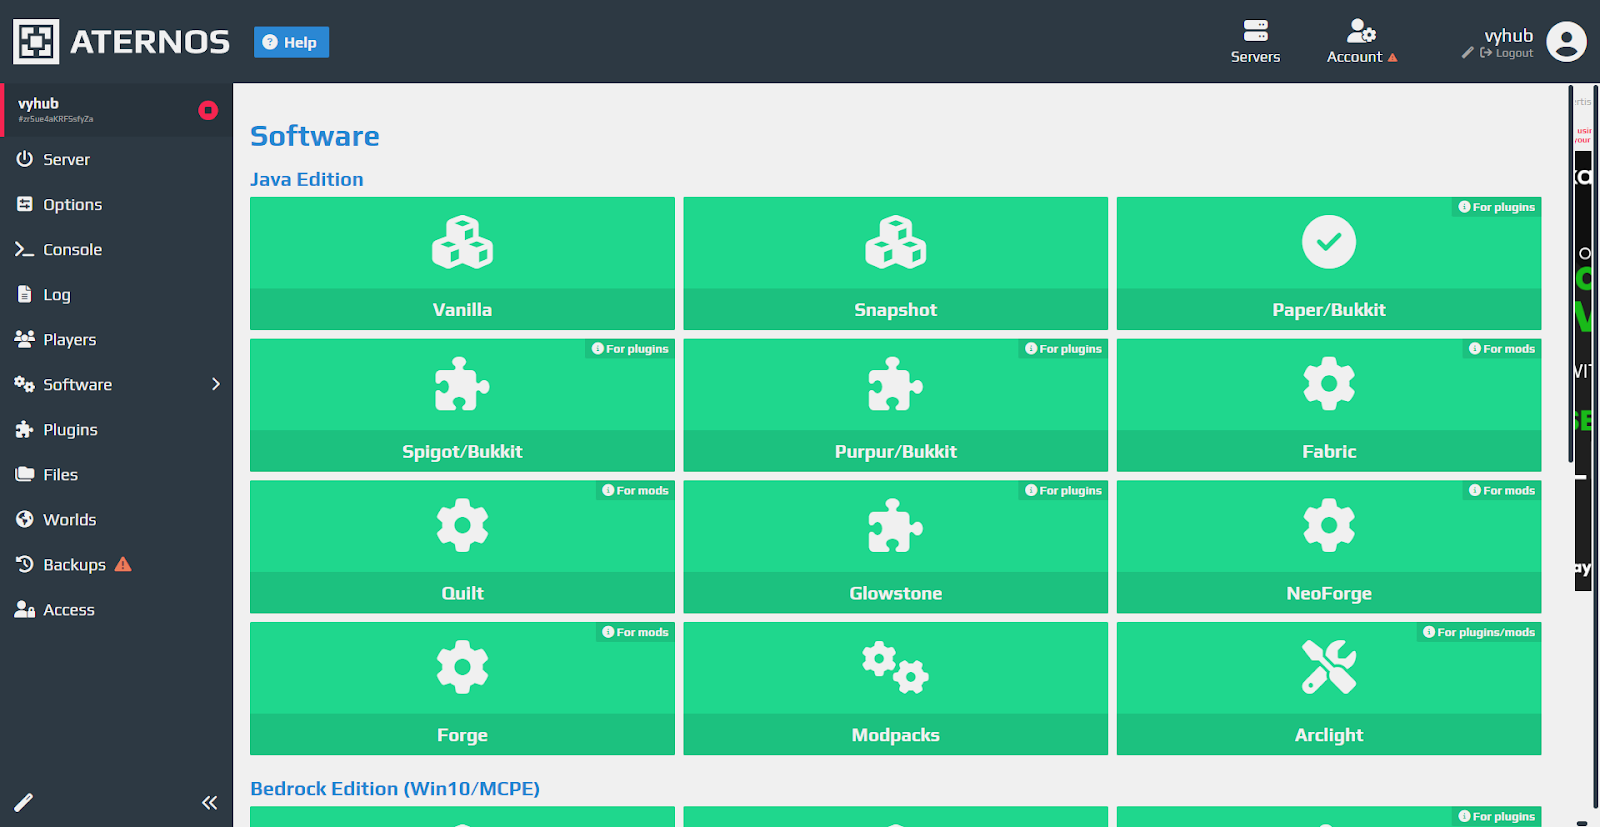Select the Snapshot cubes icon

point(896,242)
